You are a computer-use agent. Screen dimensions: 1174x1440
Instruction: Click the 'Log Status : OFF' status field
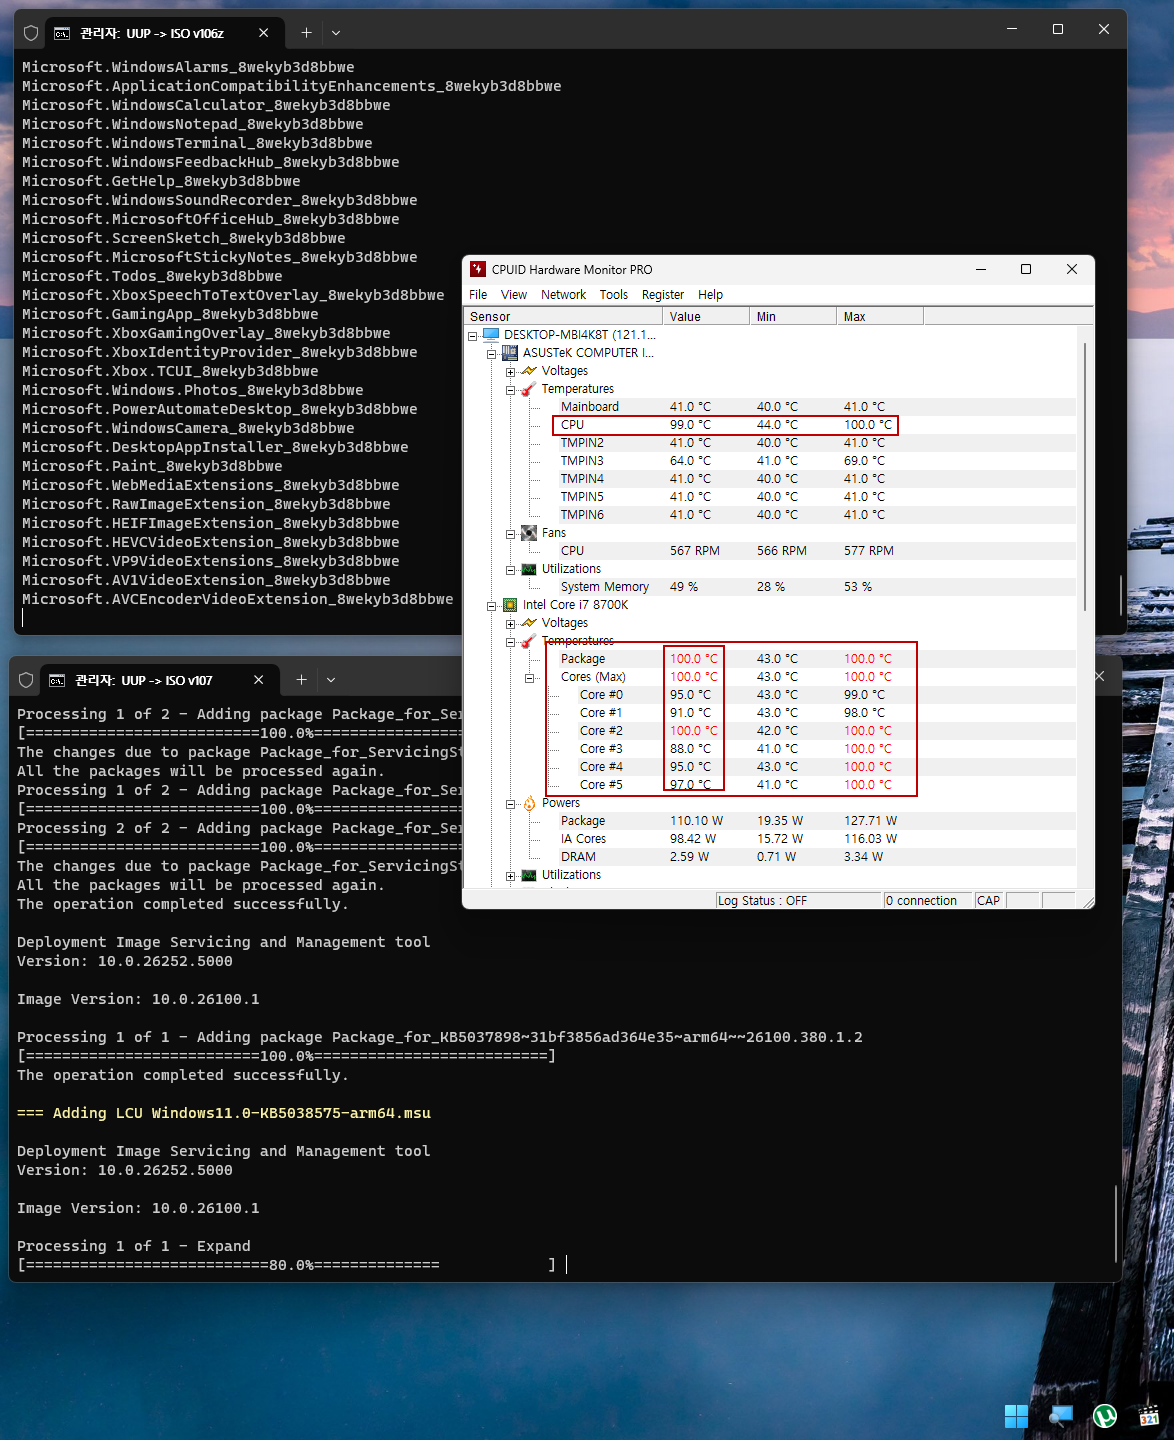[798, 900]
